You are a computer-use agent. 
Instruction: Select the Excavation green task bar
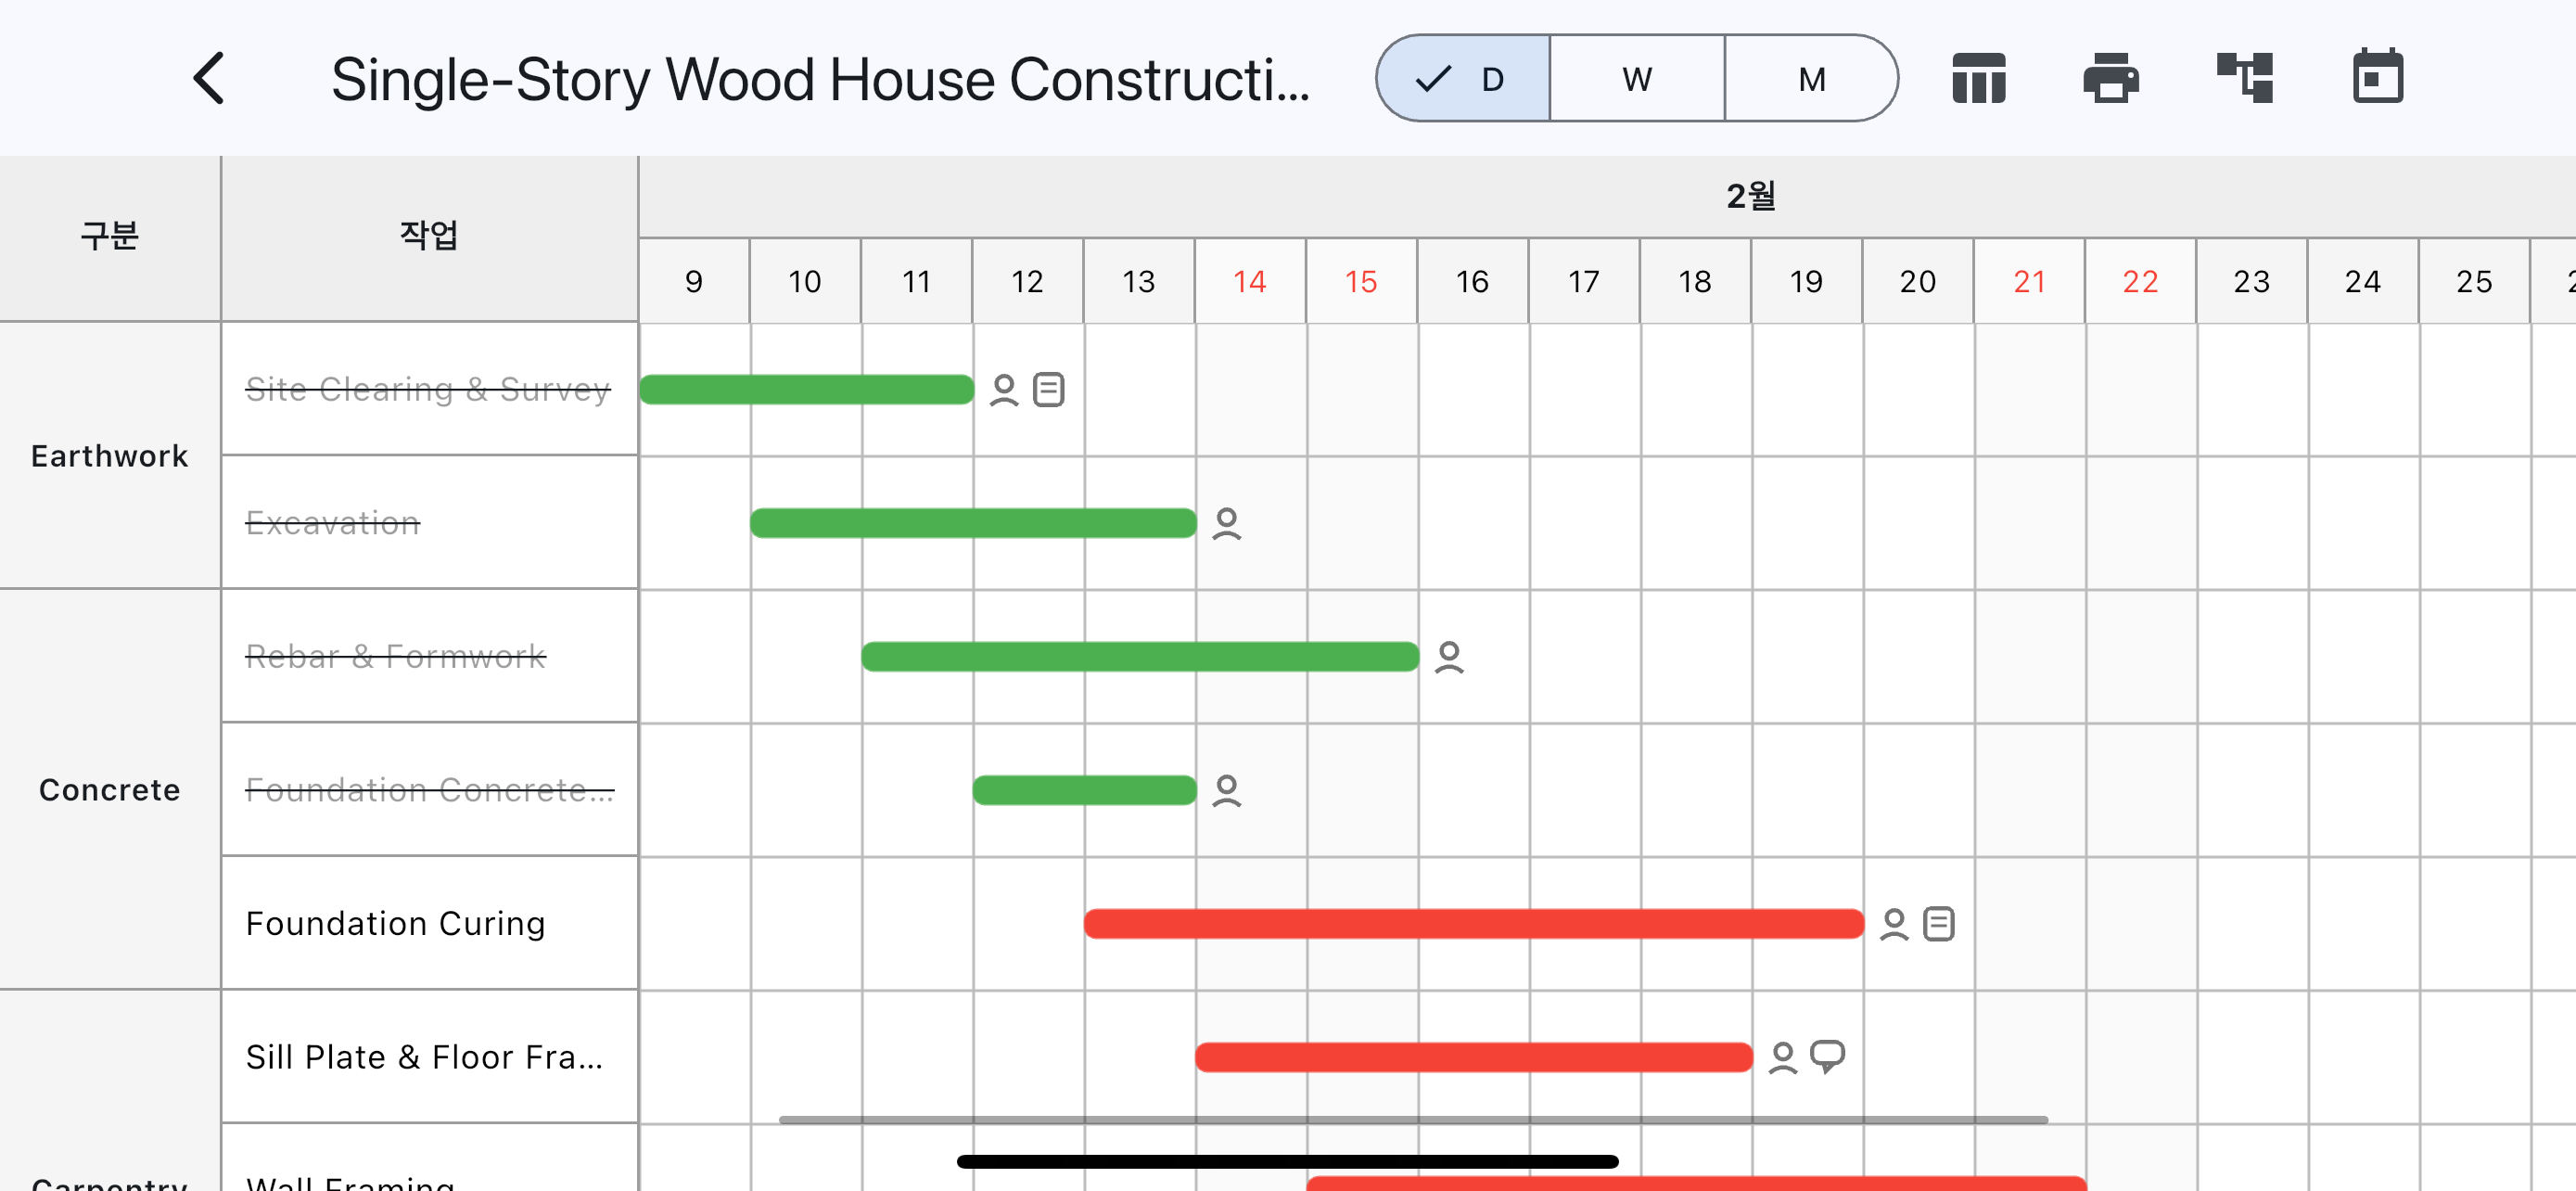click(x=970, y=521)
